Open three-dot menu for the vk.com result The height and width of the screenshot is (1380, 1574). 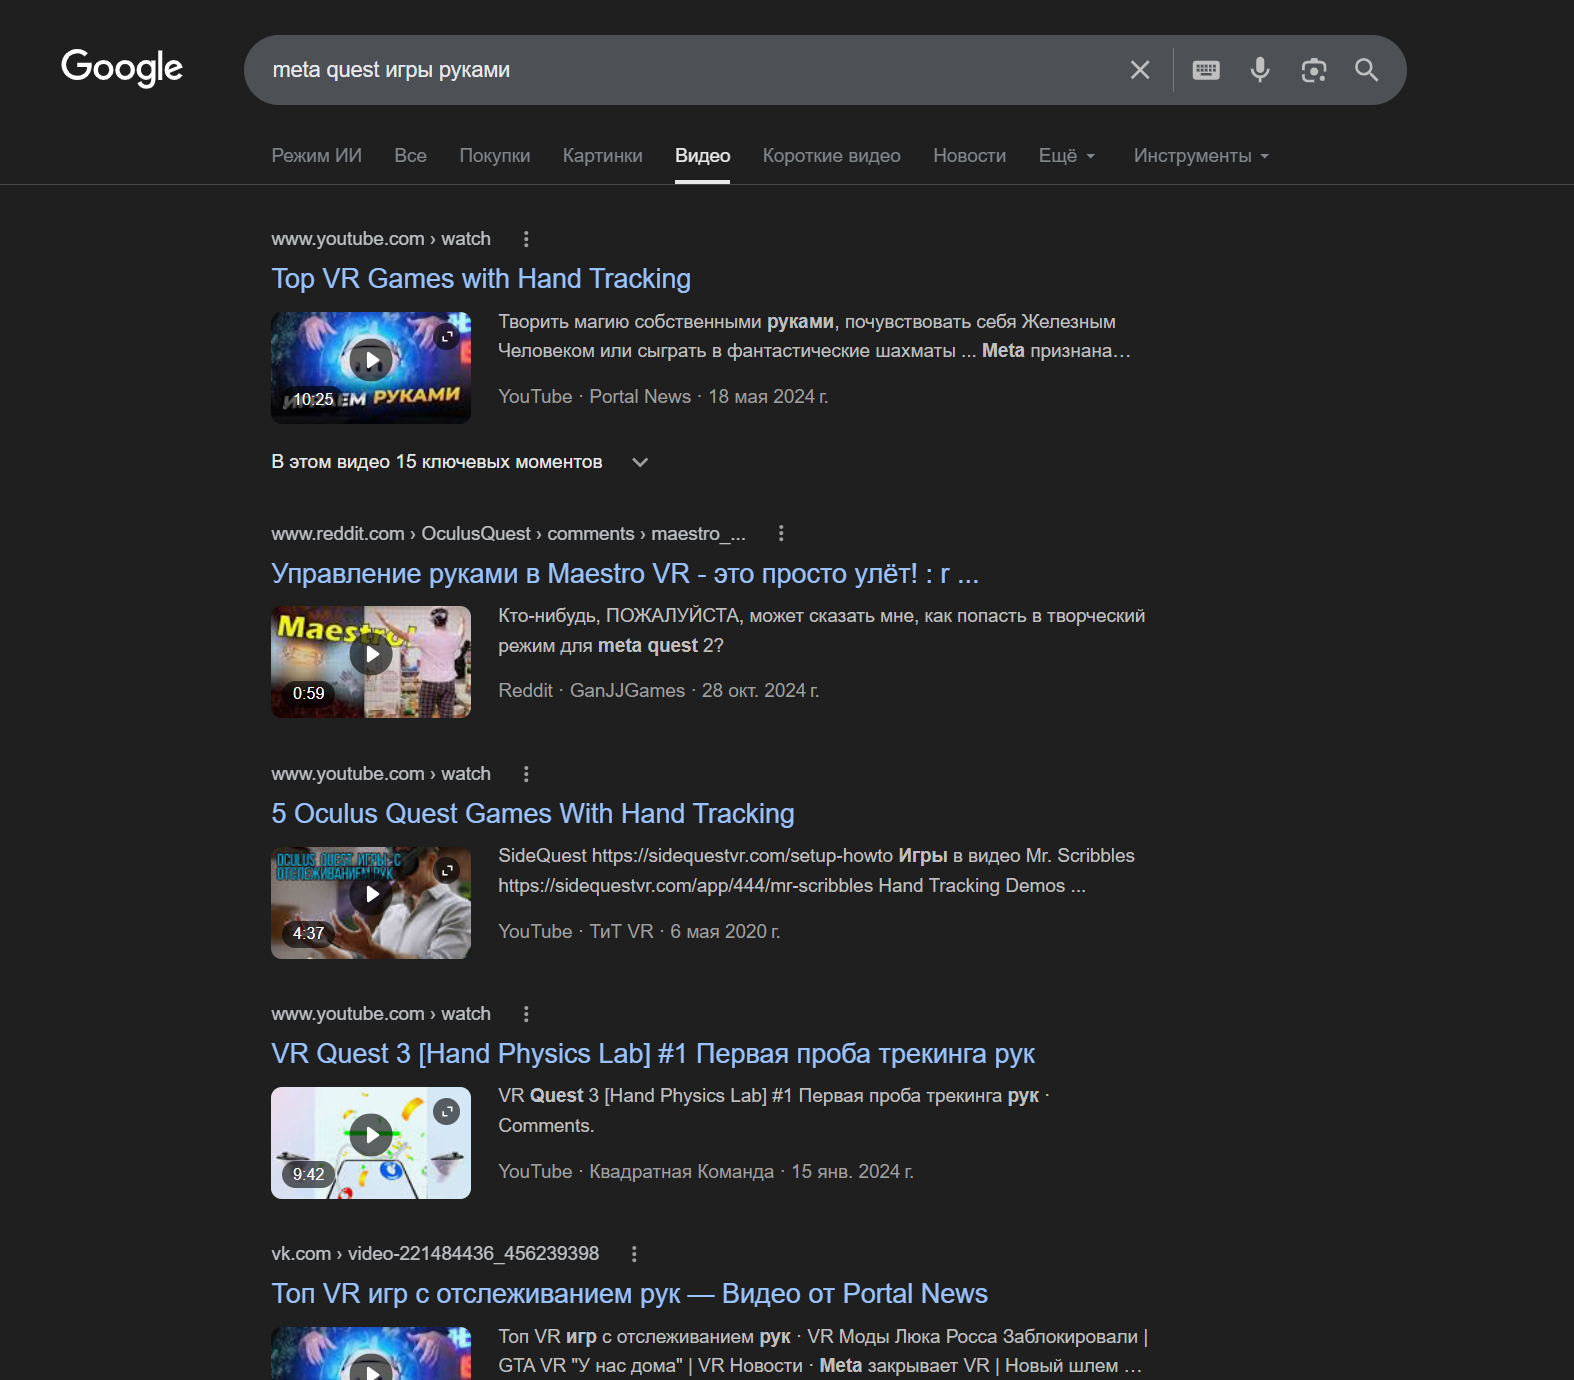pyautogui.click(x=634, y=1254)
